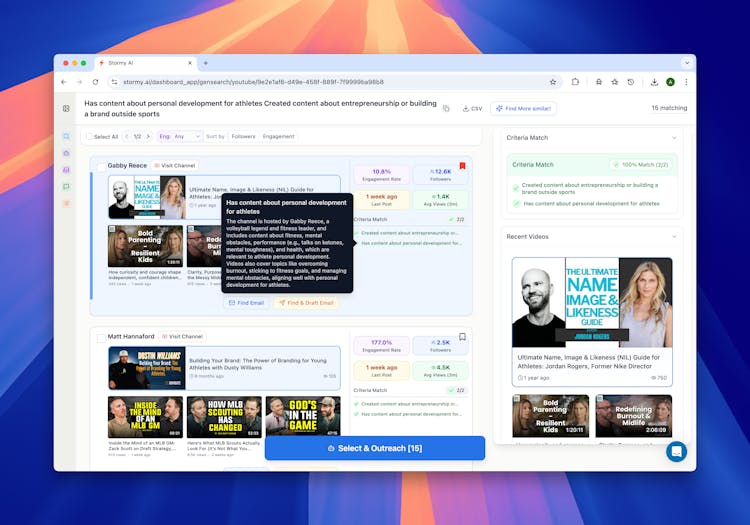Collapse the Criteria Match panel

point(674,137)
